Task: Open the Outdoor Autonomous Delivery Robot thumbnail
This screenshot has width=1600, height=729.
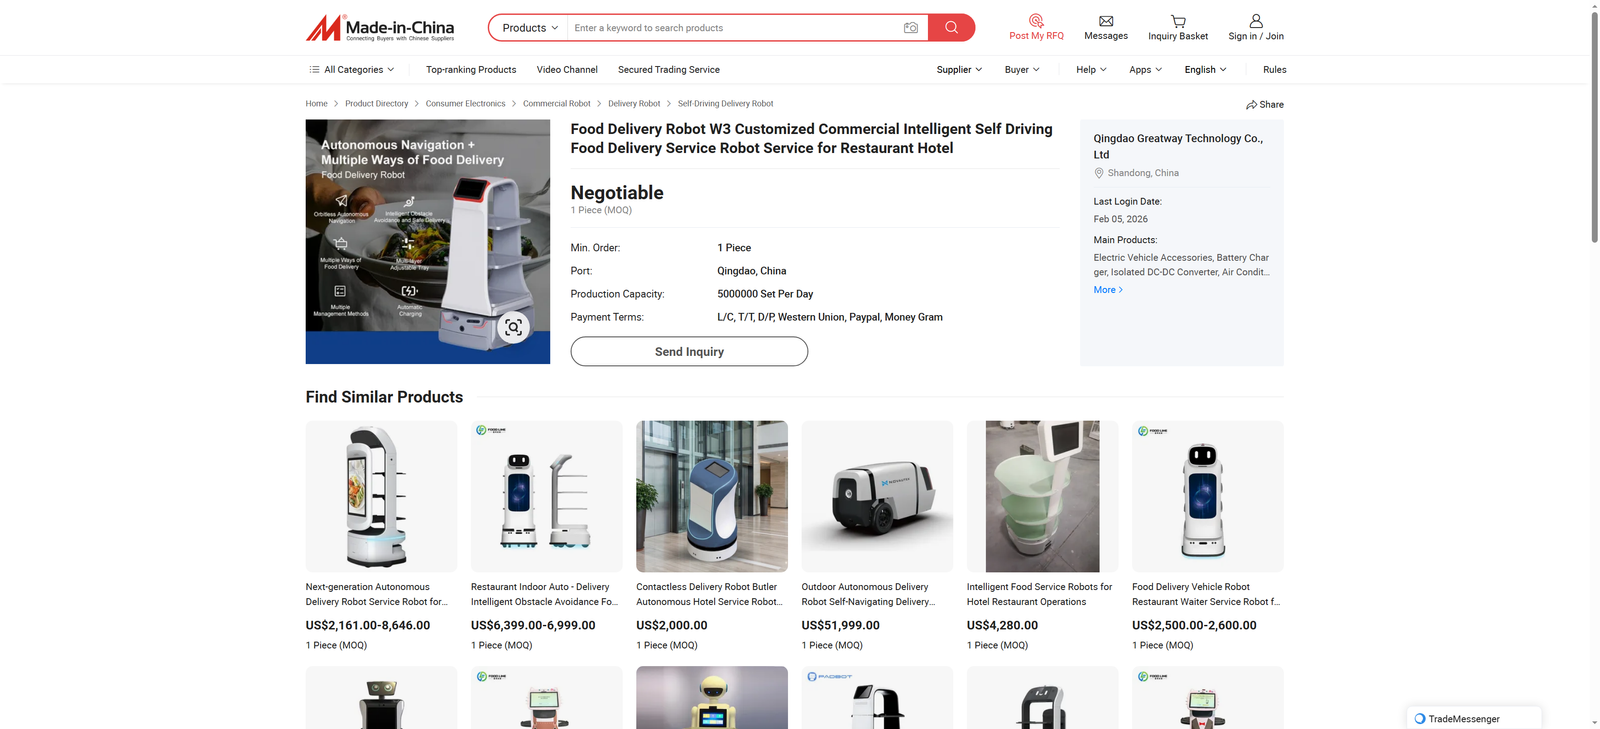Action: pyautogui.click(x=877, y=497)
